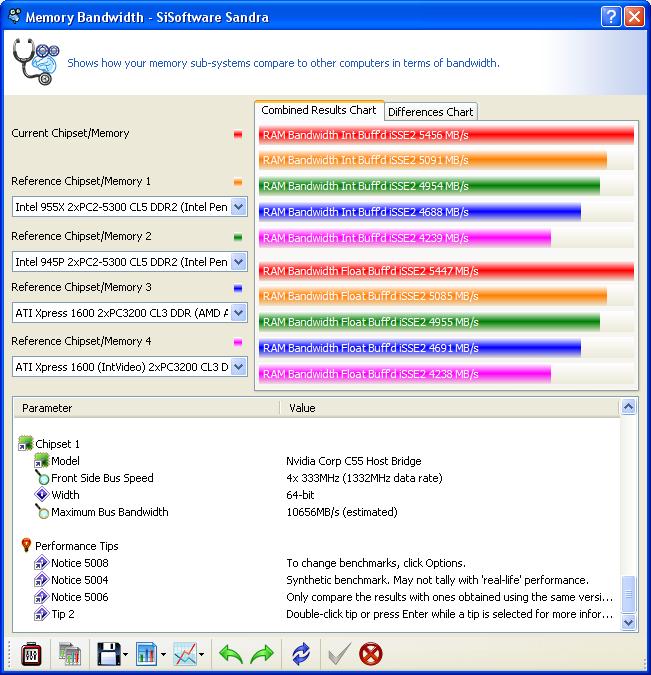Click the line graph chart icon
The image size is (651, 675).
[x=185, y=654]
